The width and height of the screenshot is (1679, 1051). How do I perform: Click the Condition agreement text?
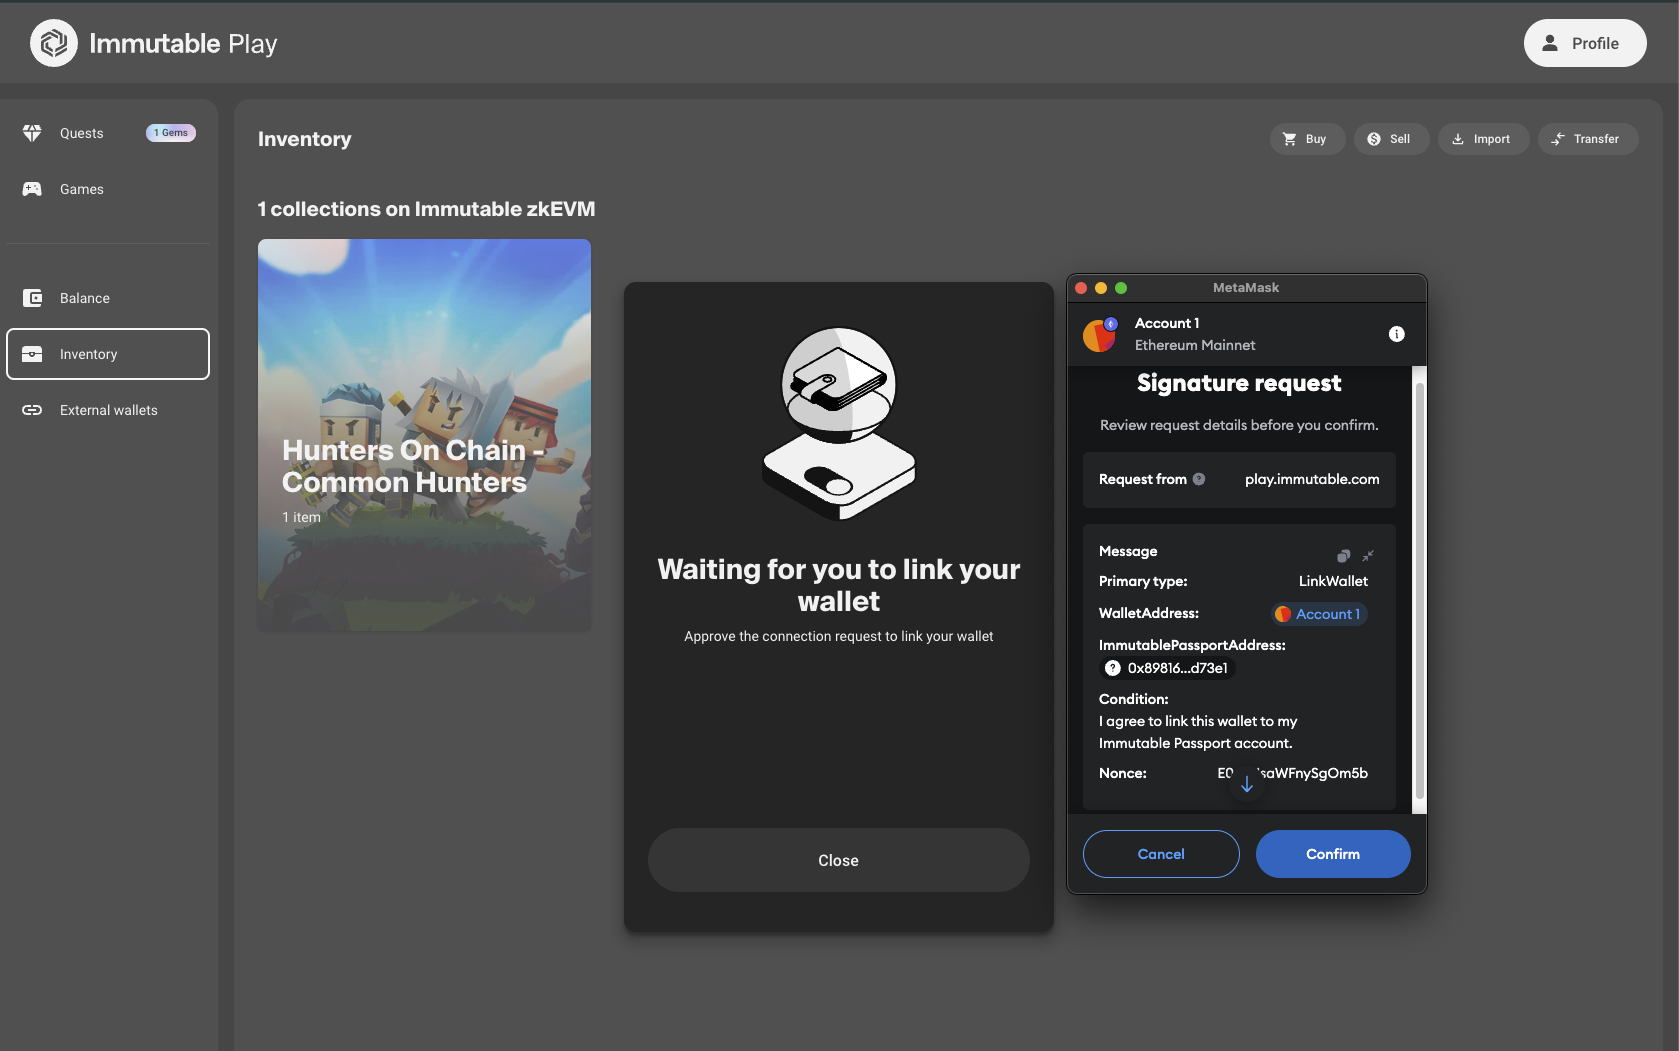(x=1198, y=732)
